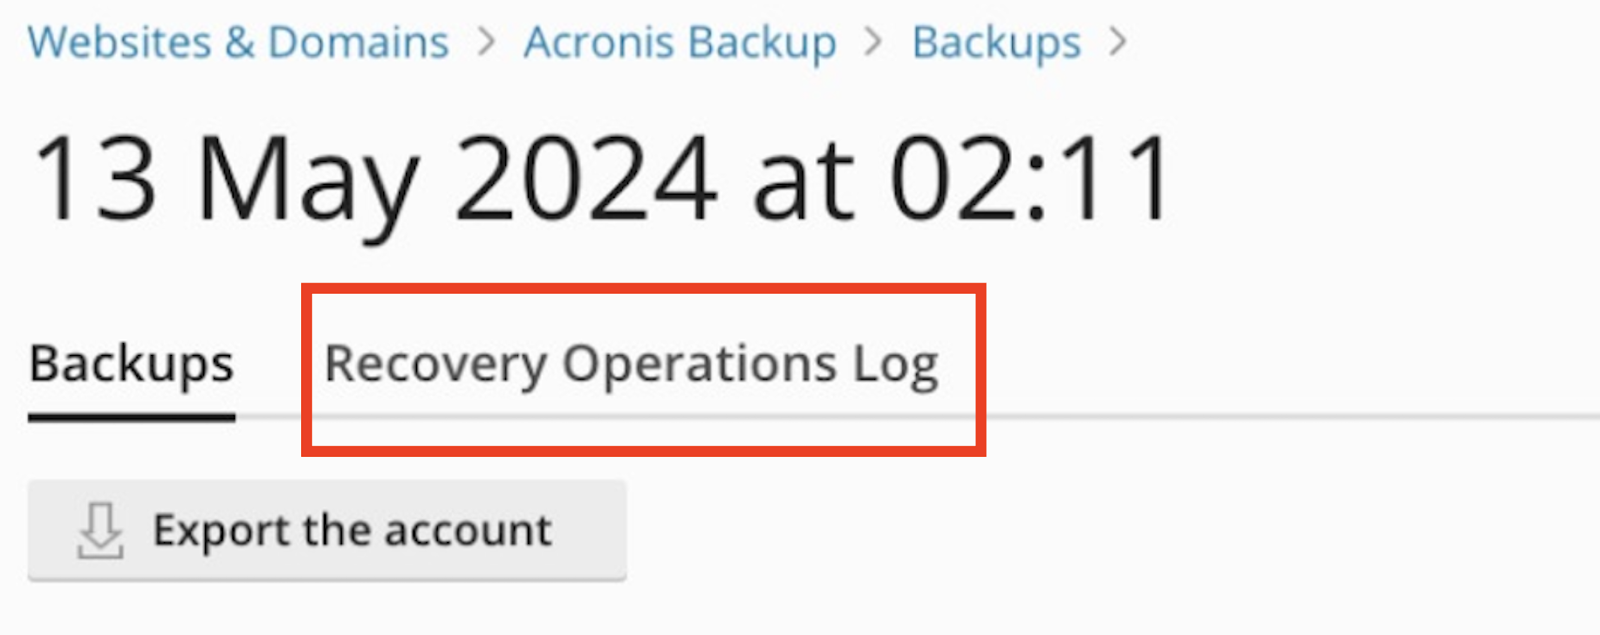Select the Backups tab below the heading
The height and width of the screenshot is (635, 1600).
pyautogui.click(x=131, y=365)
